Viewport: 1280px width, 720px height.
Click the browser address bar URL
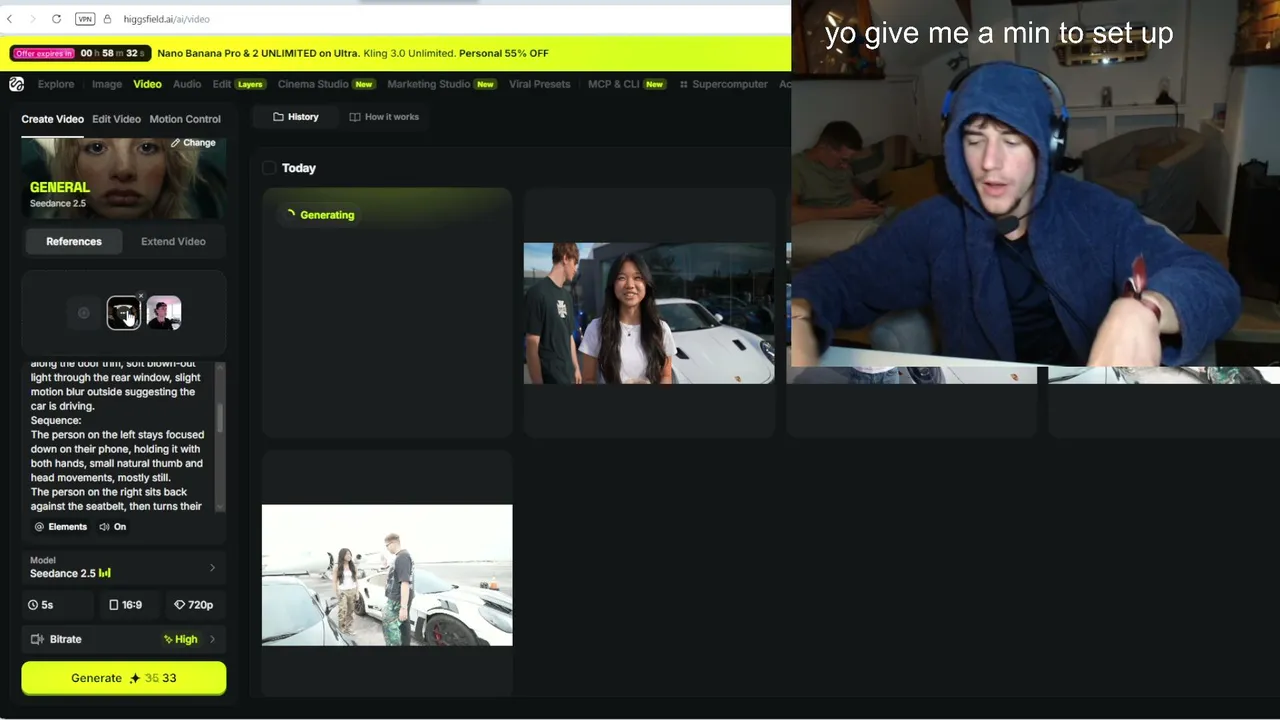[x=167, y=19]
